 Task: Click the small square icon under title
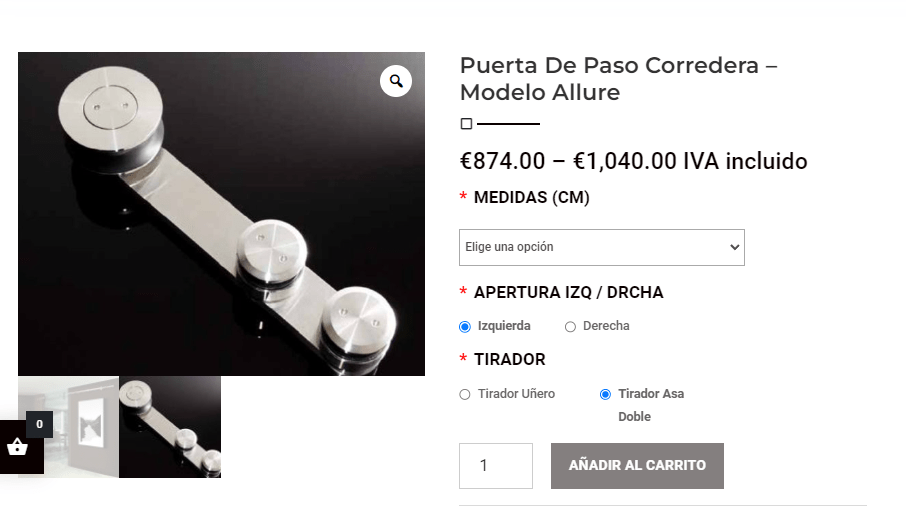[x=466, y=124]
